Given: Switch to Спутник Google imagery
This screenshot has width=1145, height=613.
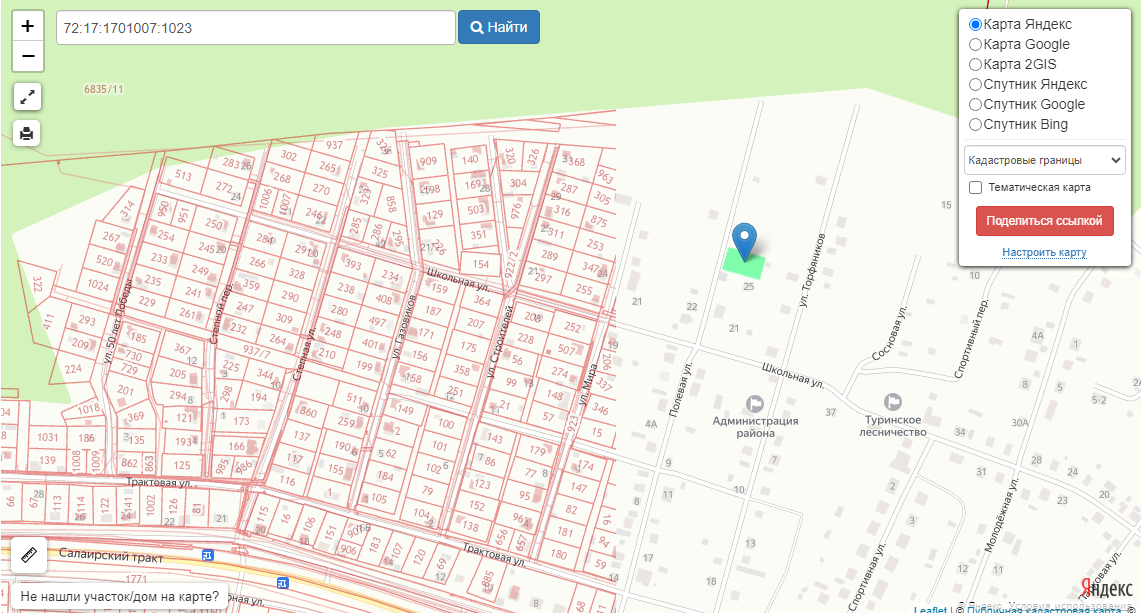Looking at the screenshot, I should [975, 105].
